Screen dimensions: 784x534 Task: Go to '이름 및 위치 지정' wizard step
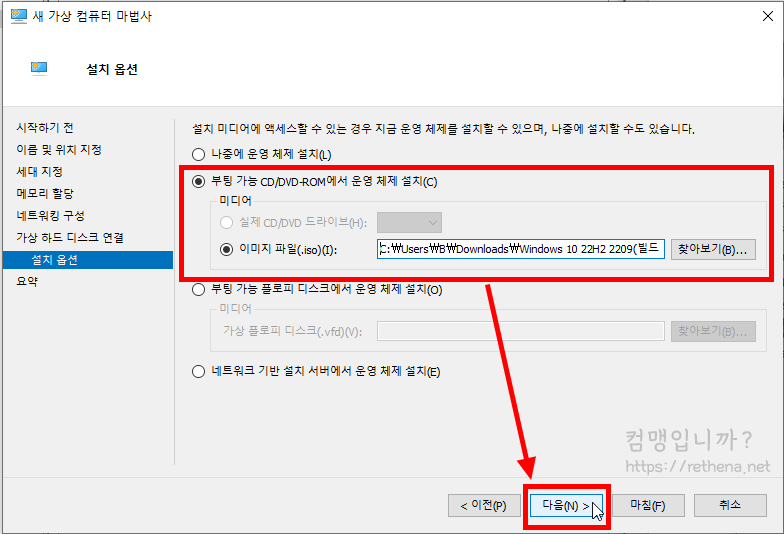tap(59, 150)
